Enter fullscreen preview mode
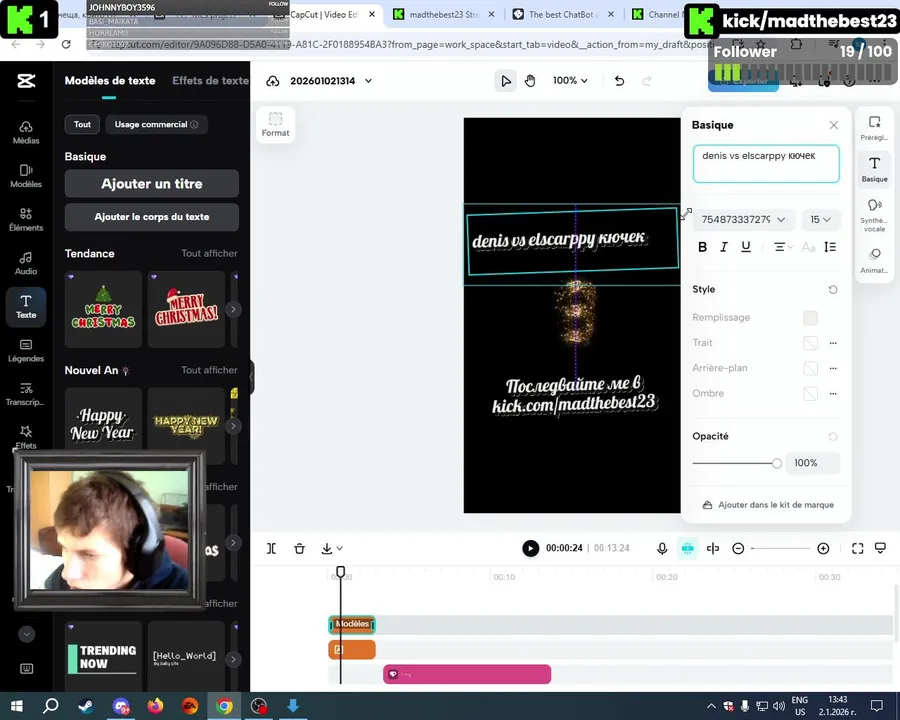 point(858,549)
